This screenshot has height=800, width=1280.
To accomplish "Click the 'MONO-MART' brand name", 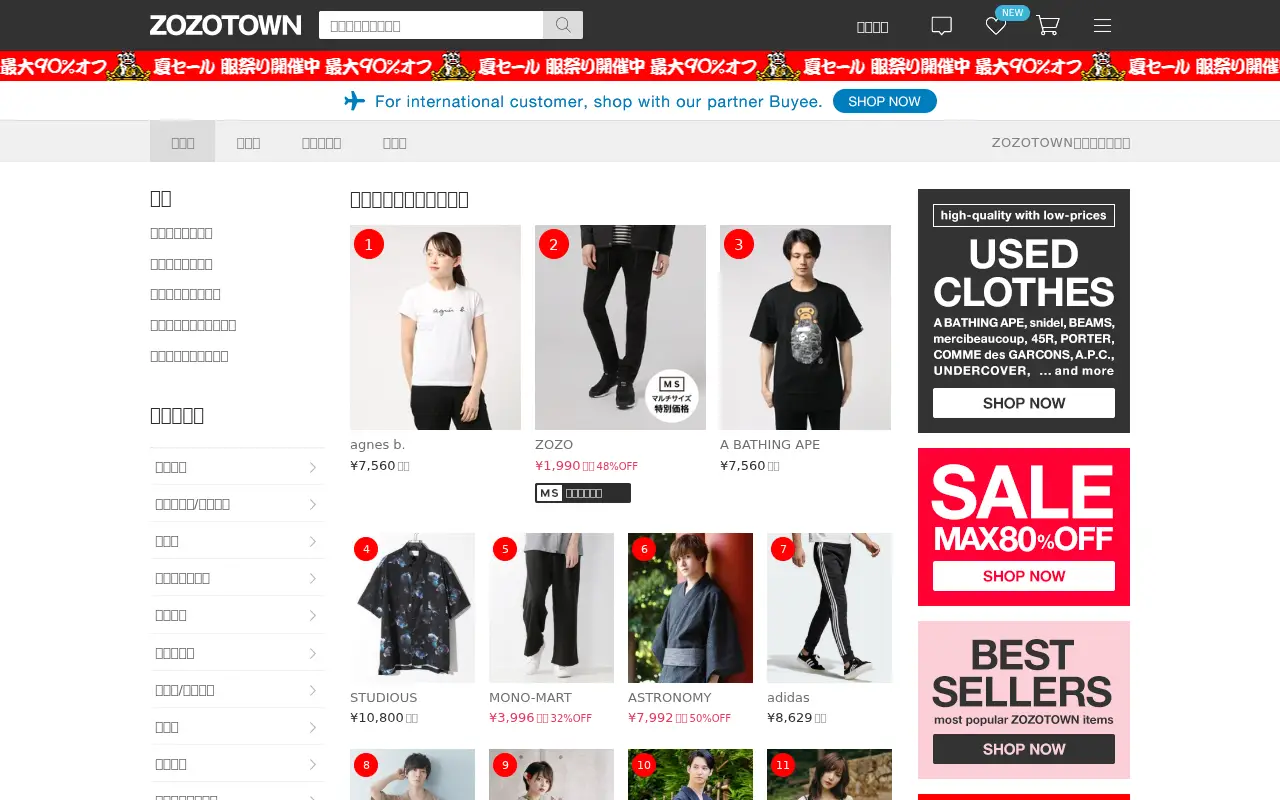I will pyautogui.click(x=530, y=698).
